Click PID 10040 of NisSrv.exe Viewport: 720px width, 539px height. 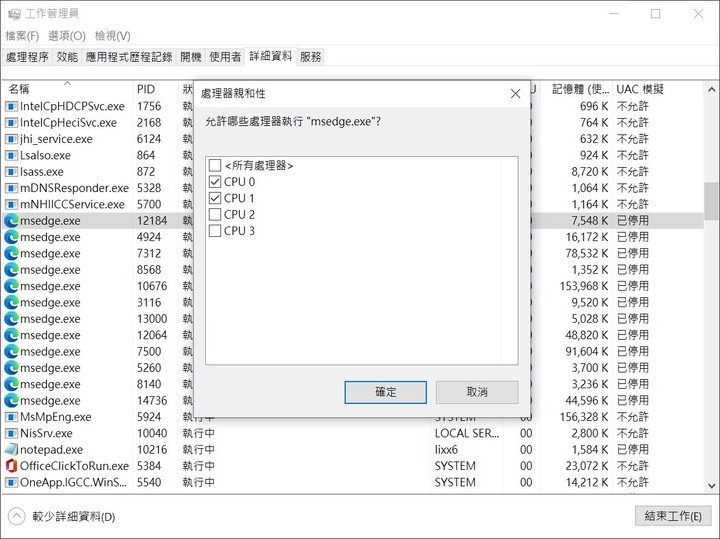152,433
